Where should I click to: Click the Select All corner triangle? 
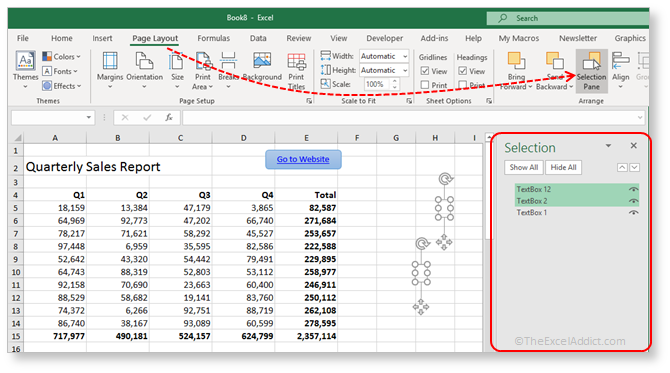click(x=18, y=138)
